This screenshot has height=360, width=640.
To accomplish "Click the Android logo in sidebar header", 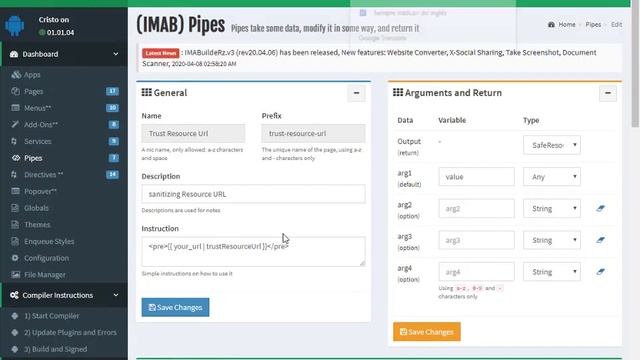I will click(x=15, y=26).
